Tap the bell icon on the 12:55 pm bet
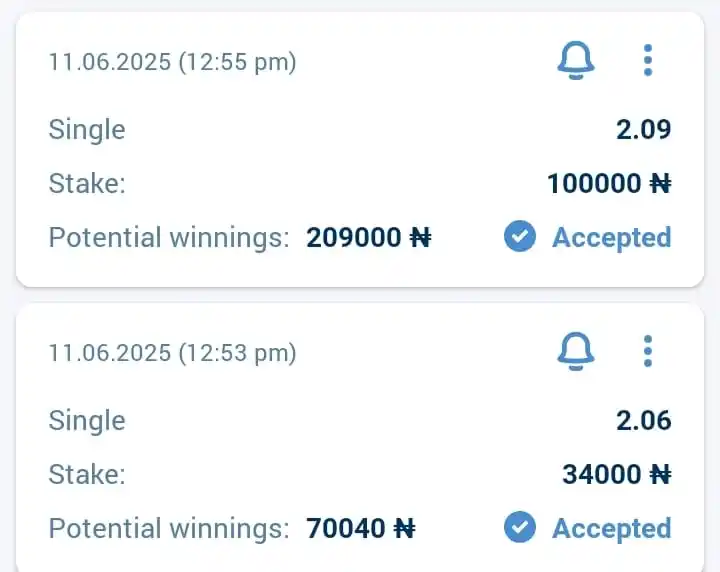 point(576,60)
